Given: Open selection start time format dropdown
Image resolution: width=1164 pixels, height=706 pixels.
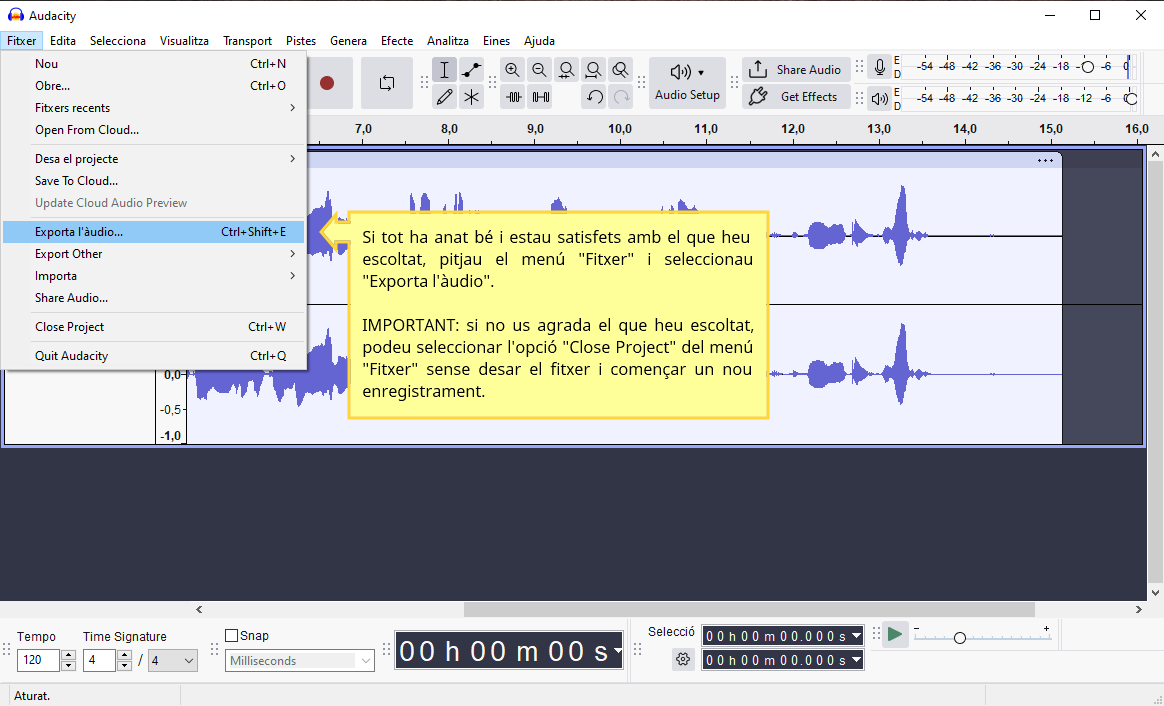Looking at the screenshot, I should click(857, 635).
